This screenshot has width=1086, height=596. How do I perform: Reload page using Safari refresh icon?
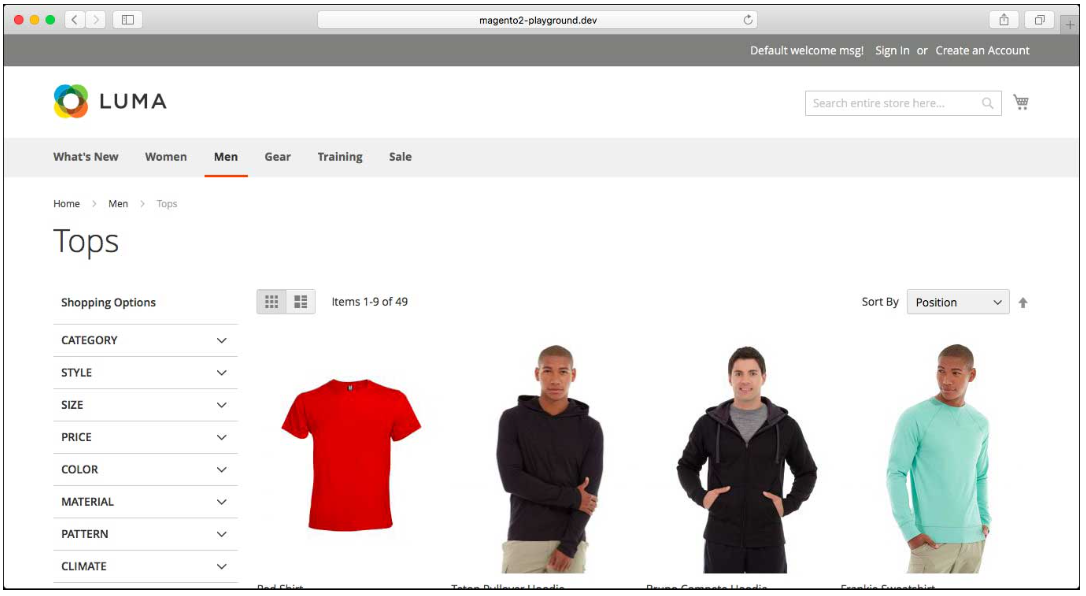(747, 20)
